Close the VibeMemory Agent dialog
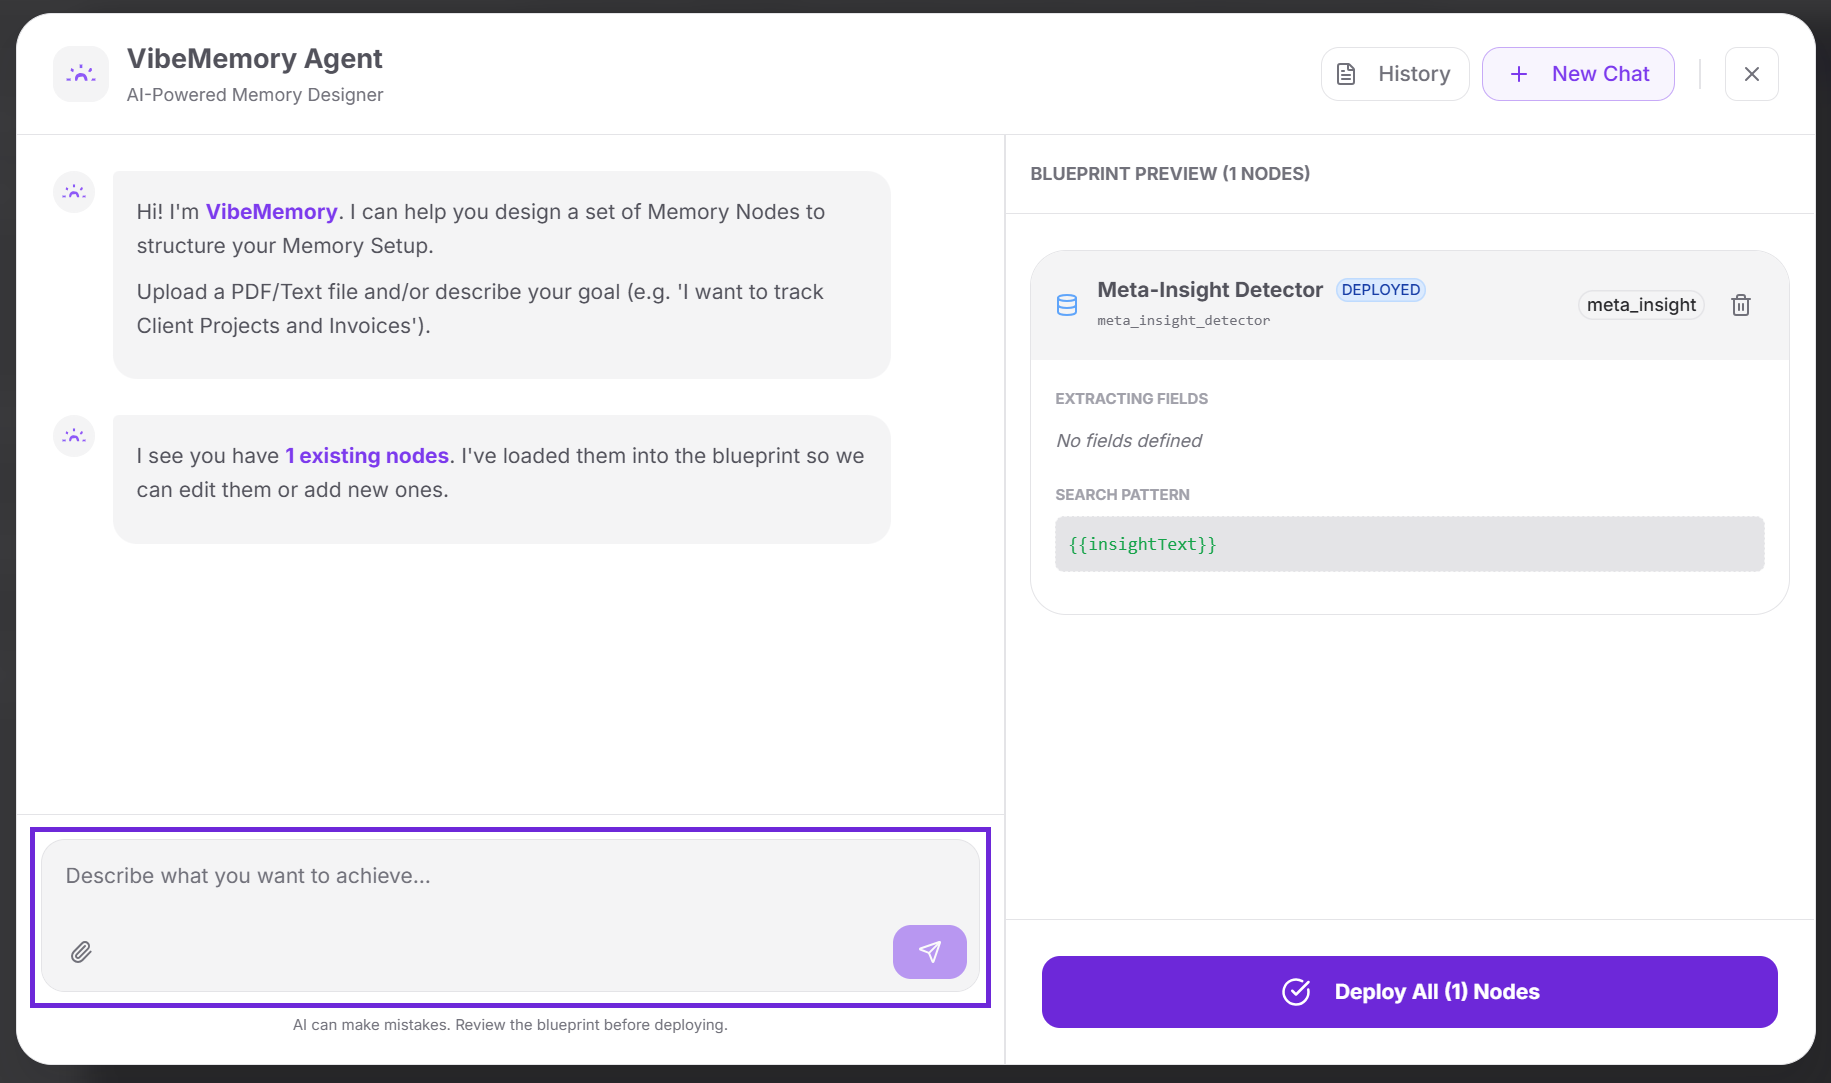Screen dimensions: 1831x1083 click(x=1751, y=74)
